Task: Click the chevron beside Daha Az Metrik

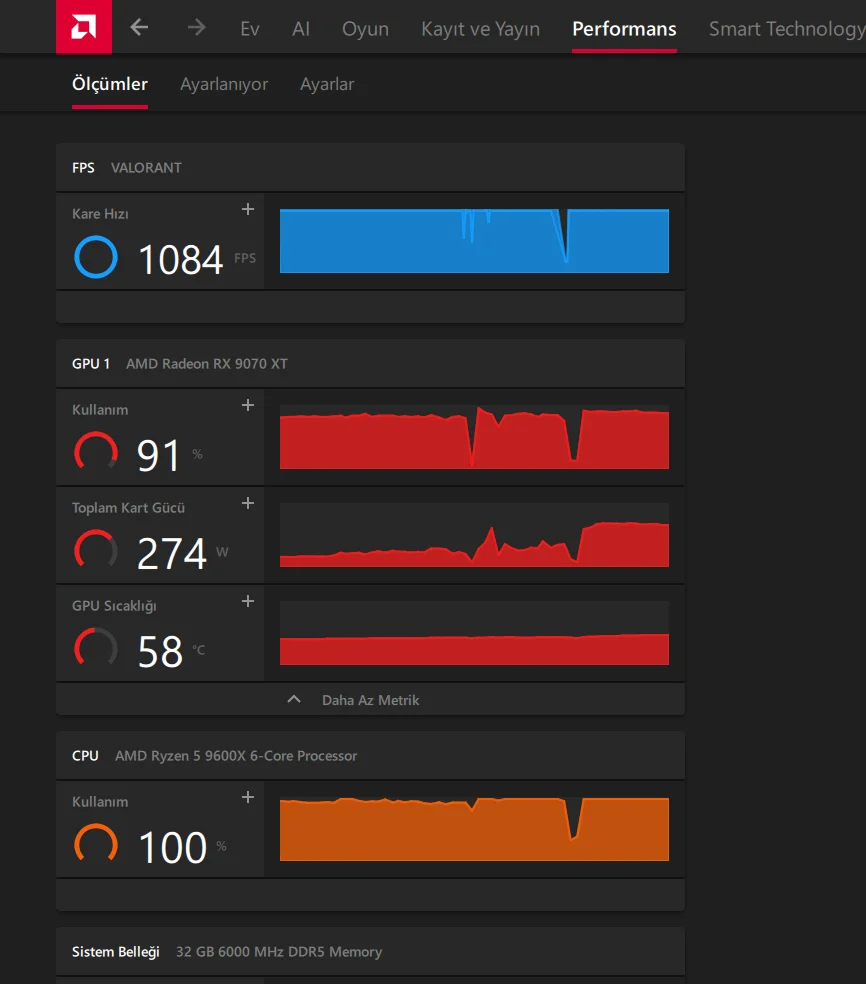Action: 294,699
